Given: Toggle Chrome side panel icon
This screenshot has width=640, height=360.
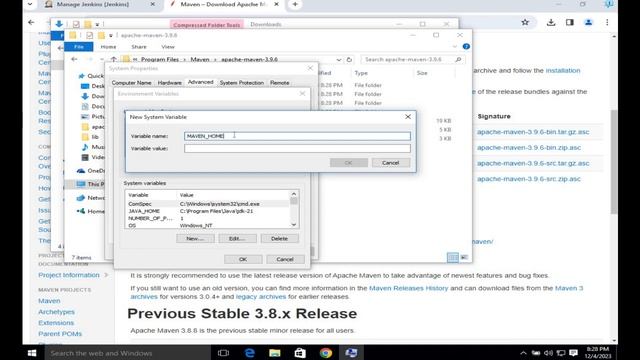Looking at the screenshot, I should click(570, 22).
